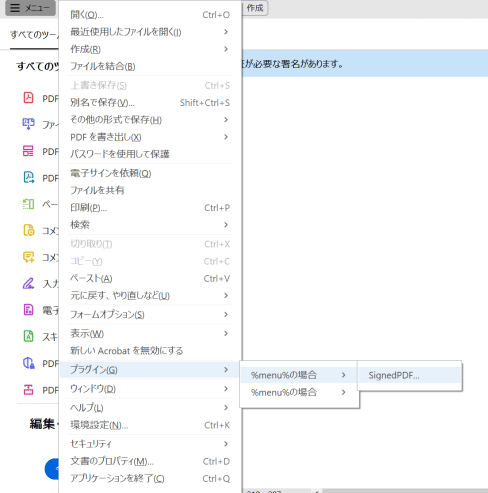Click the yellow speech bubble Add Comment icon

pos(29,257)
